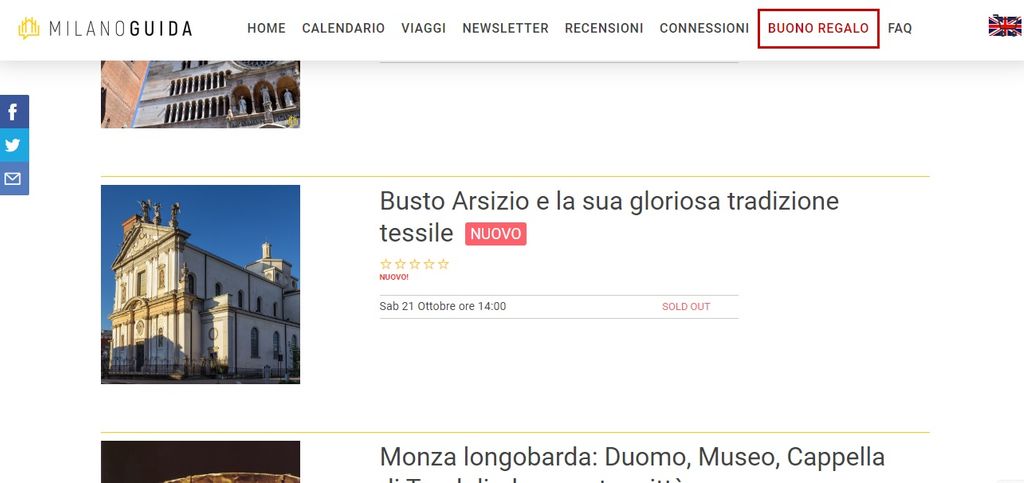Open the Monza longobarda tour title

coord(632,458)
